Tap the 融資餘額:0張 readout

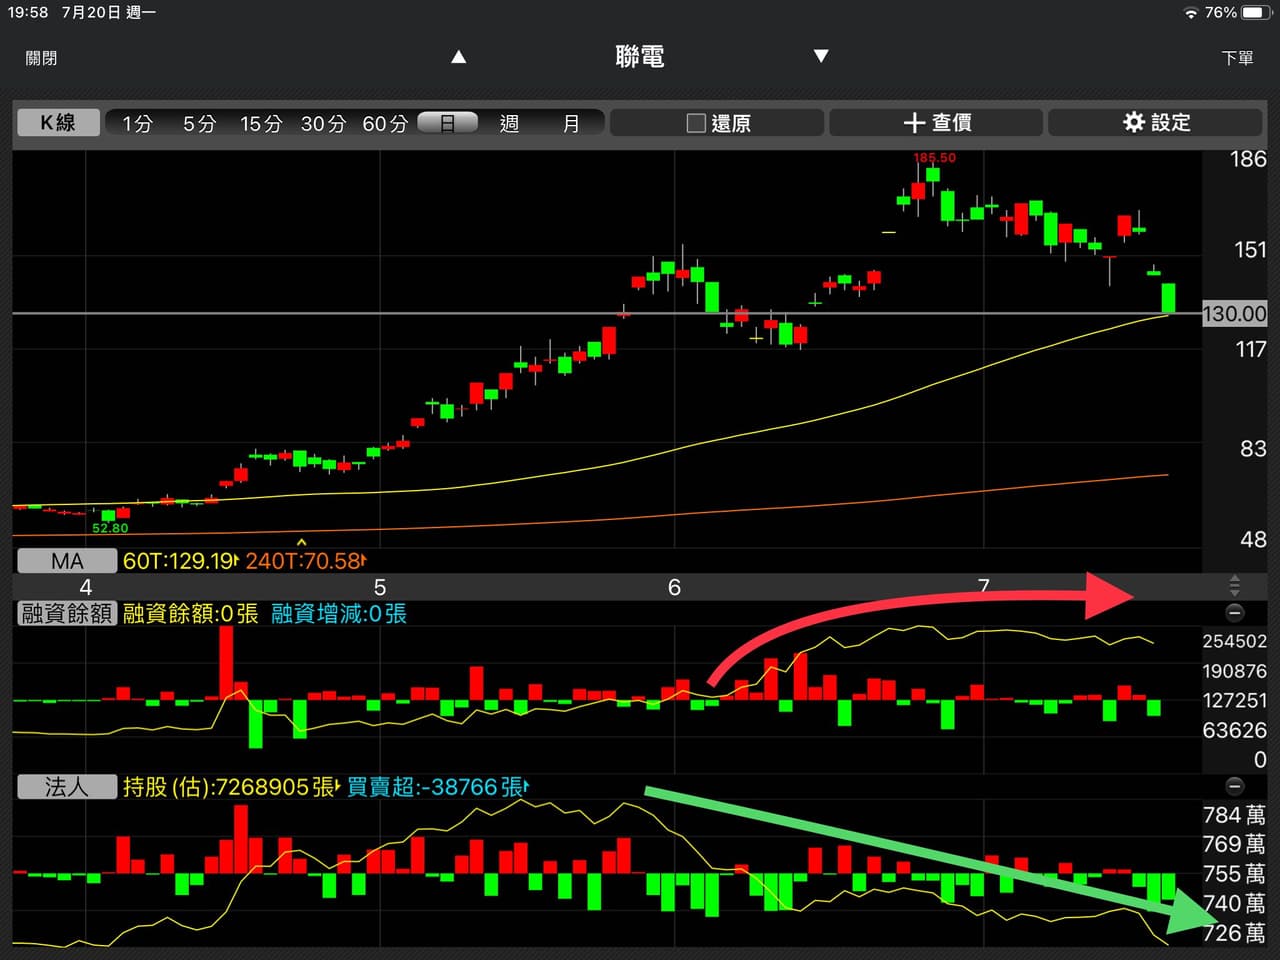point(190,613)
